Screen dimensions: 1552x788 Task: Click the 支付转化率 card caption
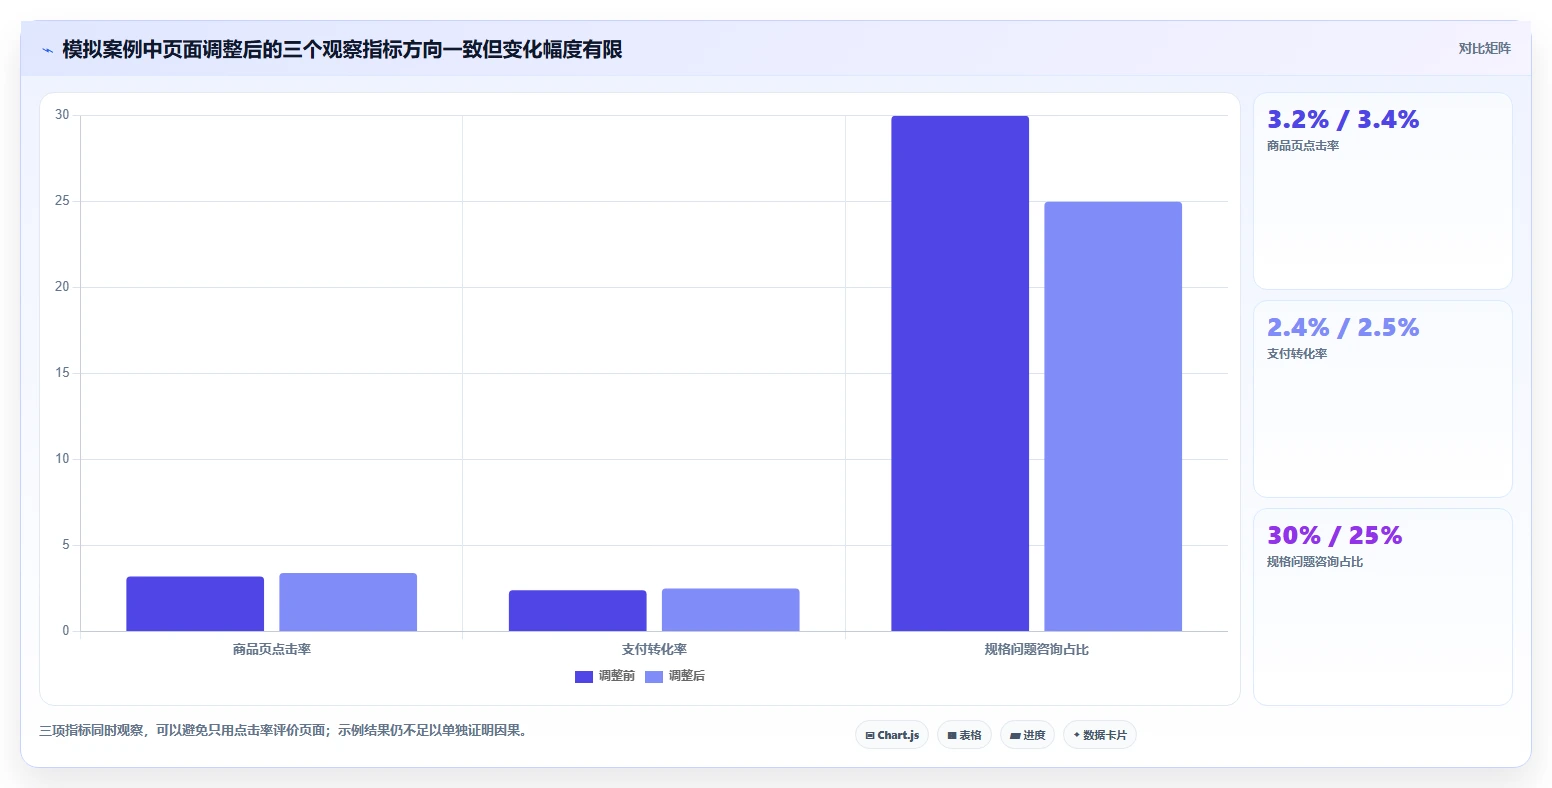[x=1297, y=354]
